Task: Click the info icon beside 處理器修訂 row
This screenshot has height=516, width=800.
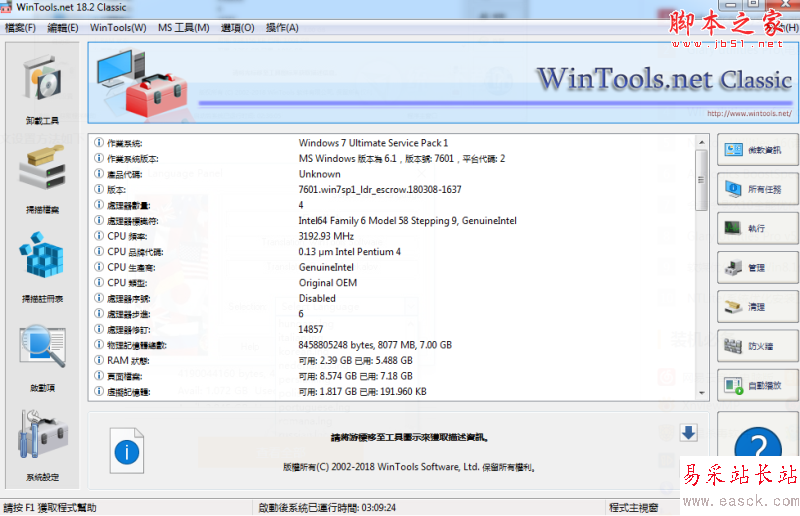Action: coord(99,329)
